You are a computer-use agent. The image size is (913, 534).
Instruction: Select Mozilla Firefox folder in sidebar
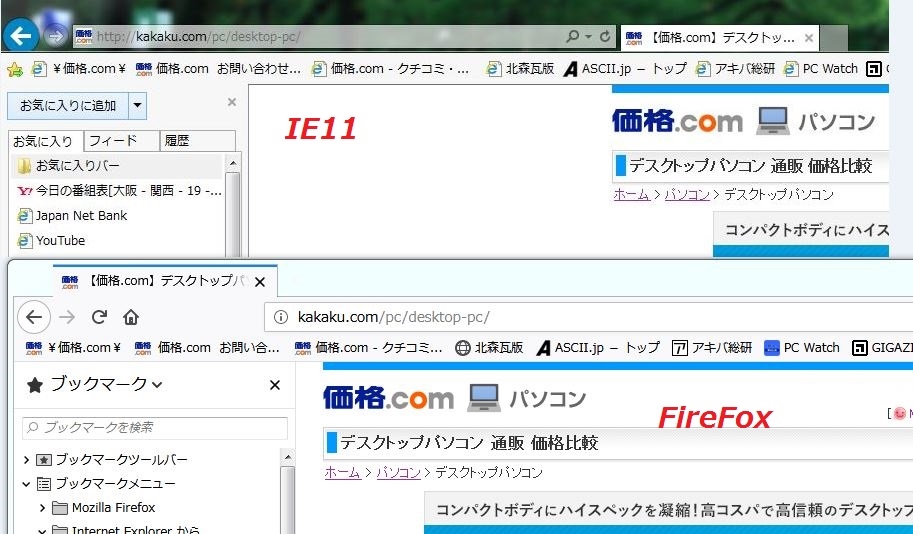pos(104,508)
